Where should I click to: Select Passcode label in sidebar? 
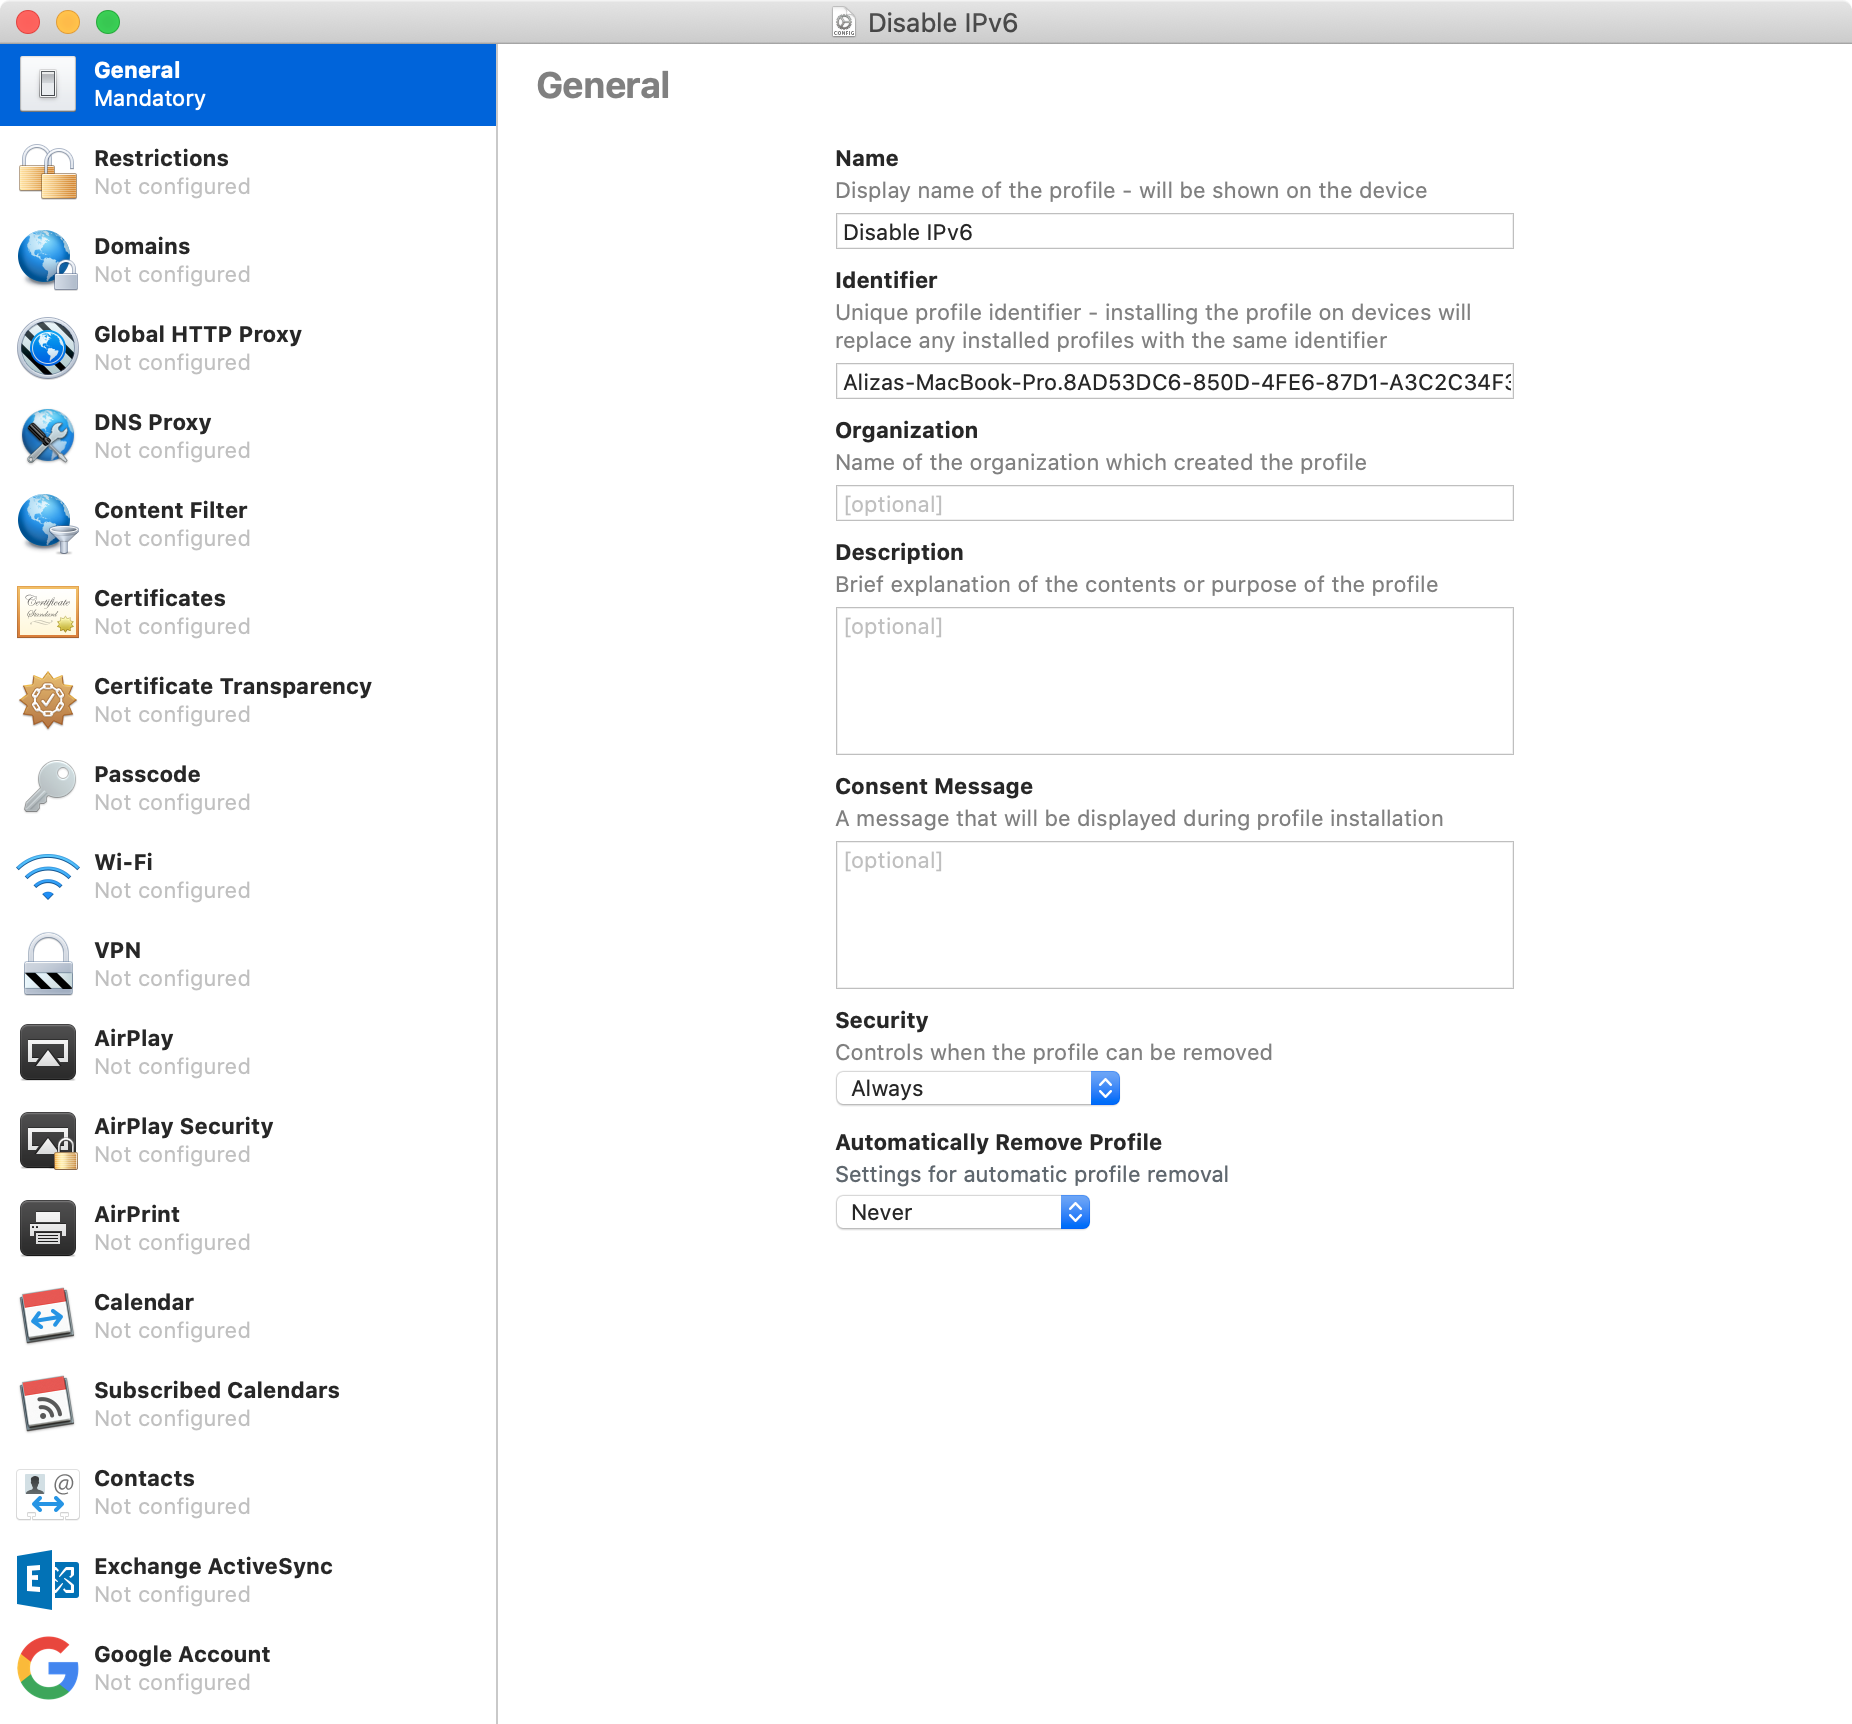pos(147,774)
